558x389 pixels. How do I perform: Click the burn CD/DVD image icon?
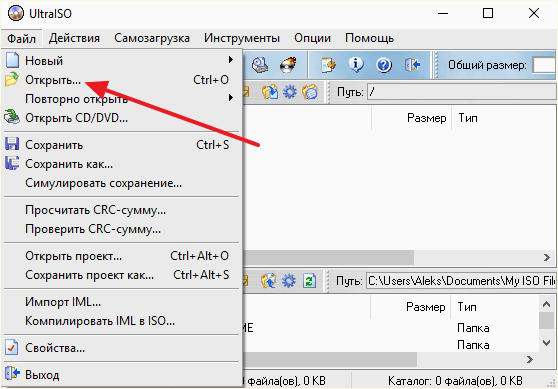(288, 65)
